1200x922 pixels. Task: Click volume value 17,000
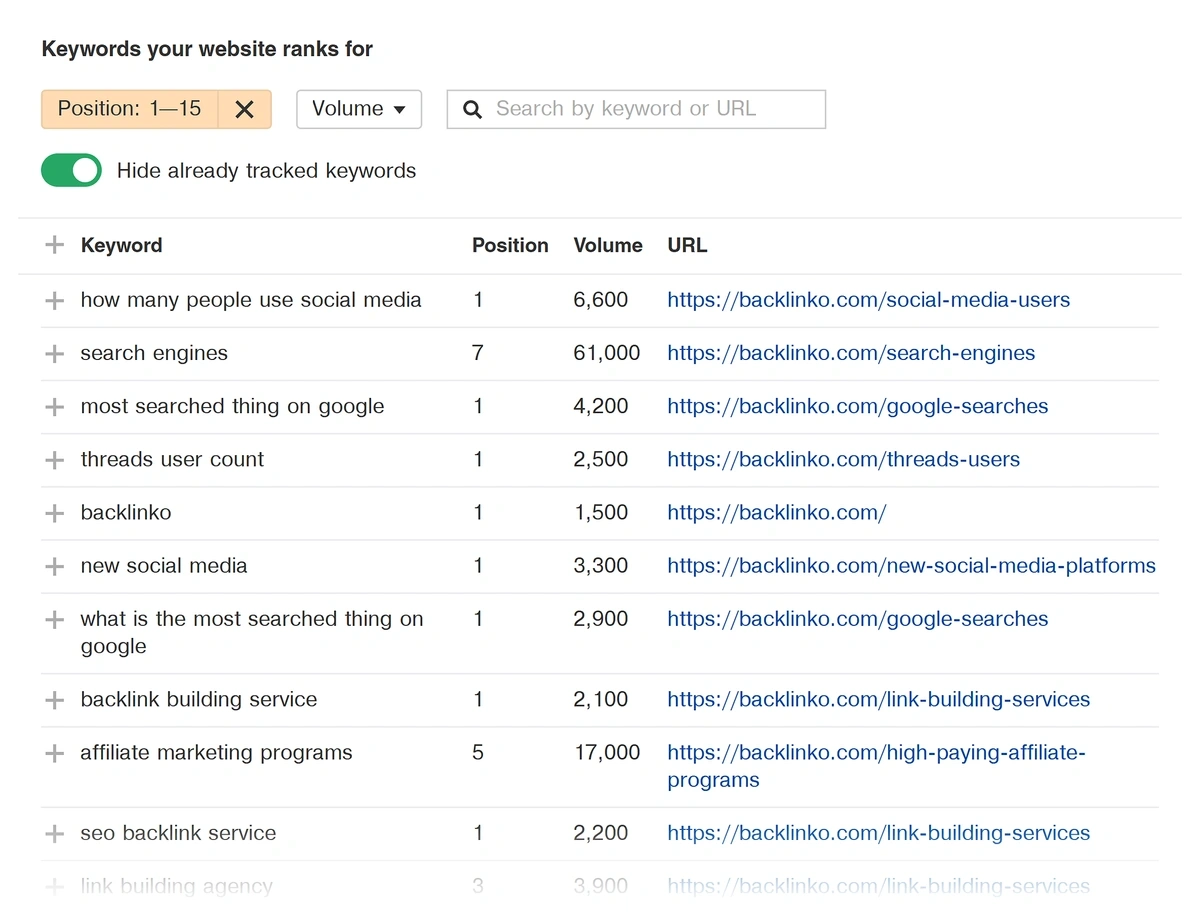(607, 753)
